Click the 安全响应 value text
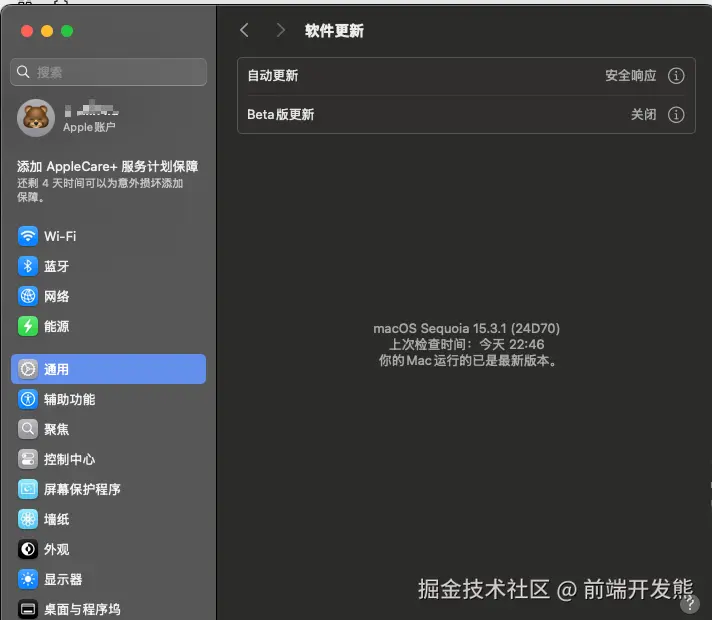 pyautogui.click(x=631, y=75)
